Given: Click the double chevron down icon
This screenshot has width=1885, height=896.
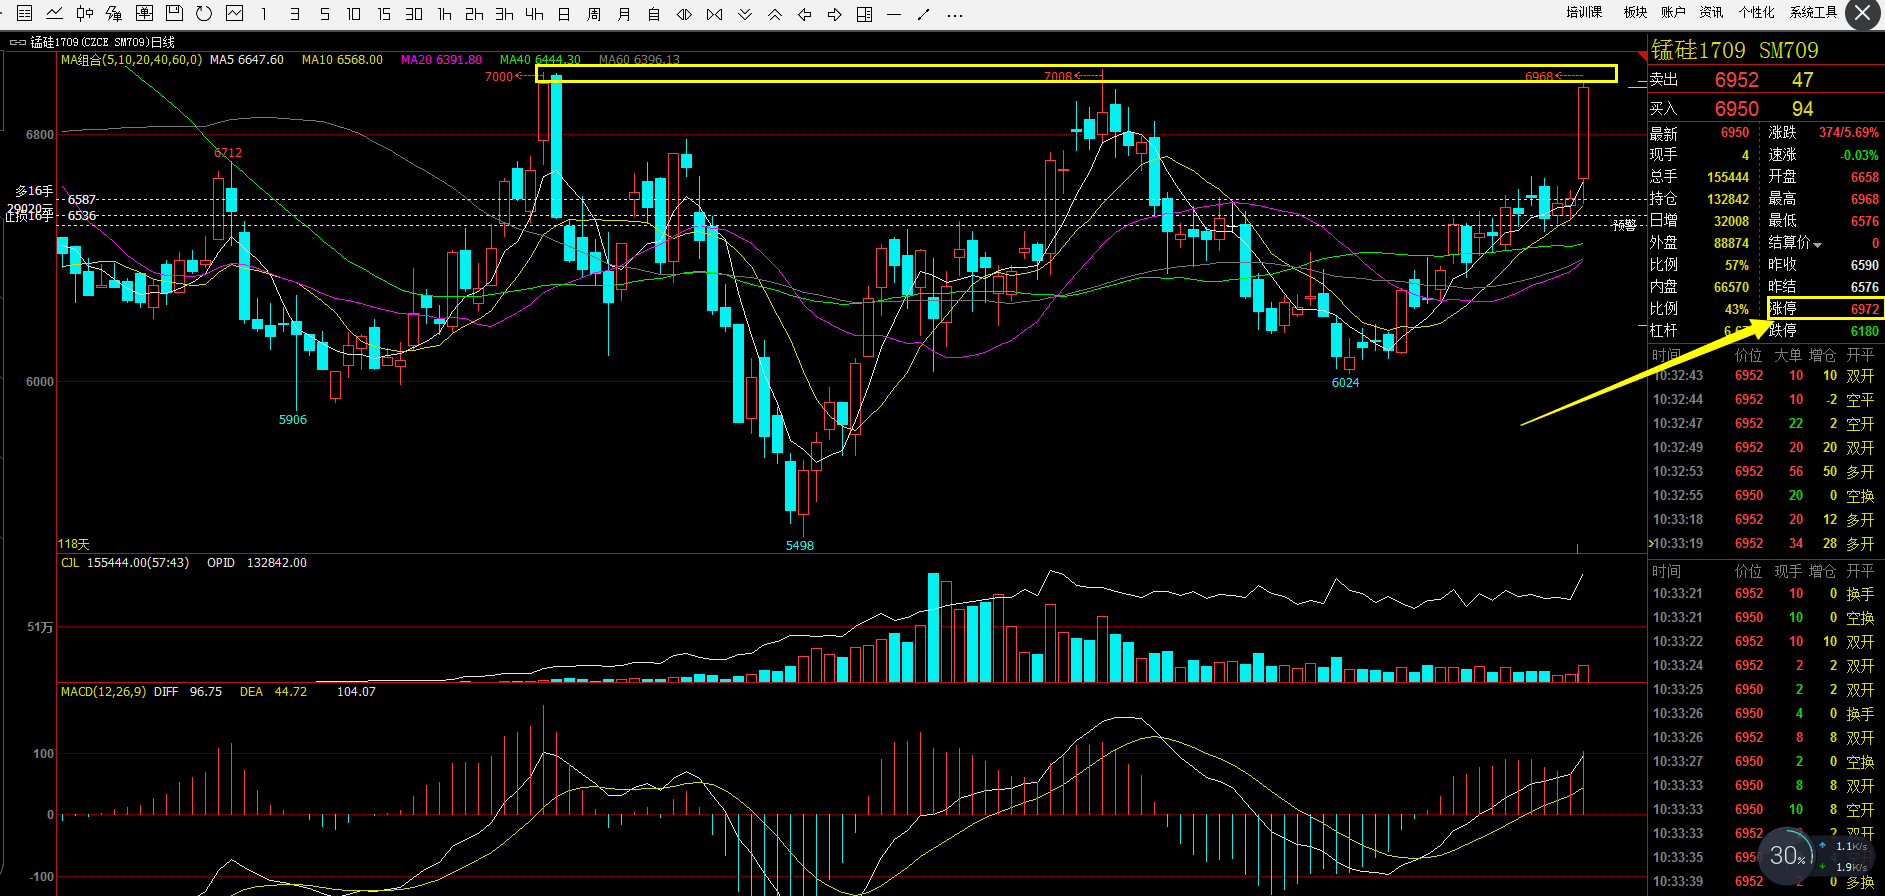Looking at the screenshot, I should coord(744,14).
